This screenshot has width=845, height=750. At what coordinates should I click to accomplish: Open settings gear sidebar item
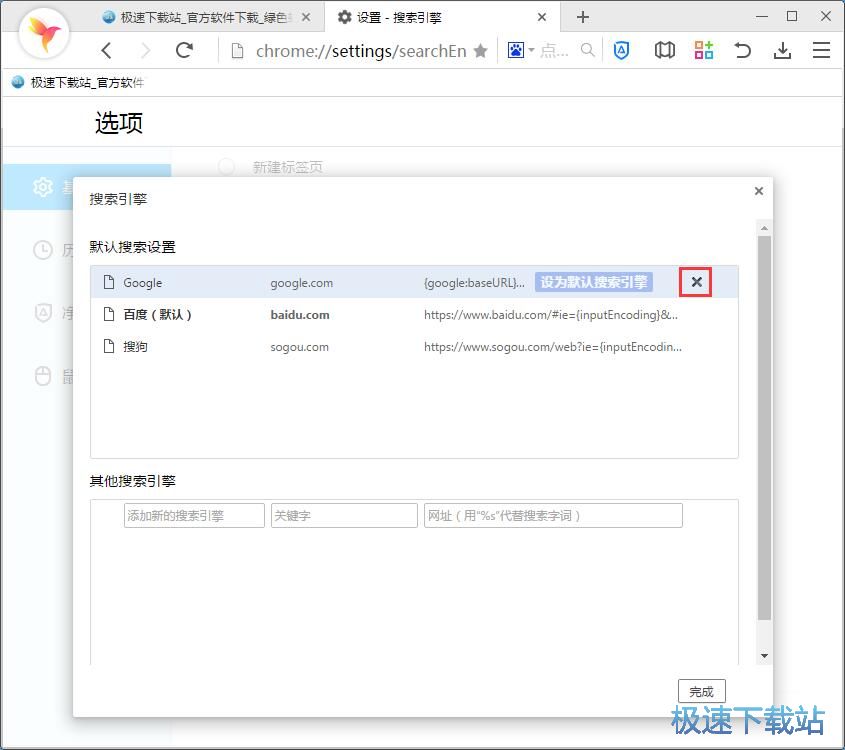coord(43,187)
